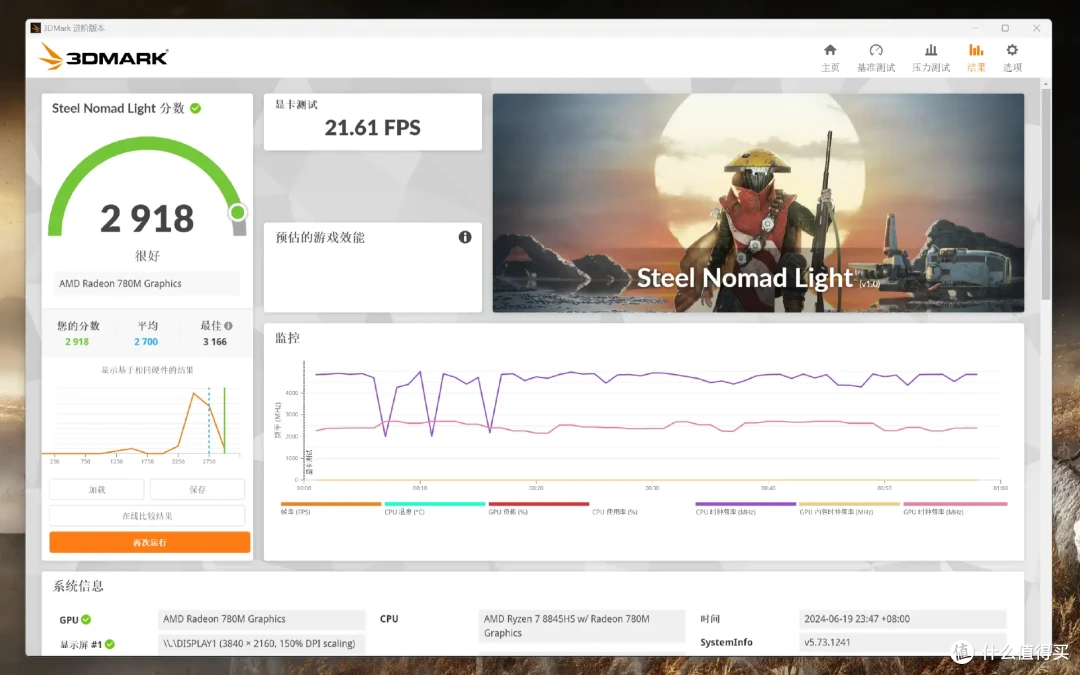
Task: Click the 显示基于相同硬件的结果 caption
Action: (147, 370)
